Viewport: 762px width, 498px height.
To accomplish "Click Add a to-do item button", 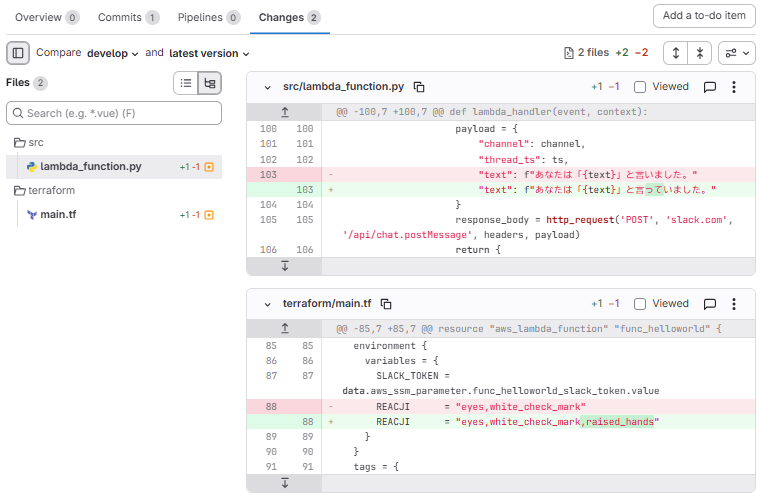I will 704,16.
